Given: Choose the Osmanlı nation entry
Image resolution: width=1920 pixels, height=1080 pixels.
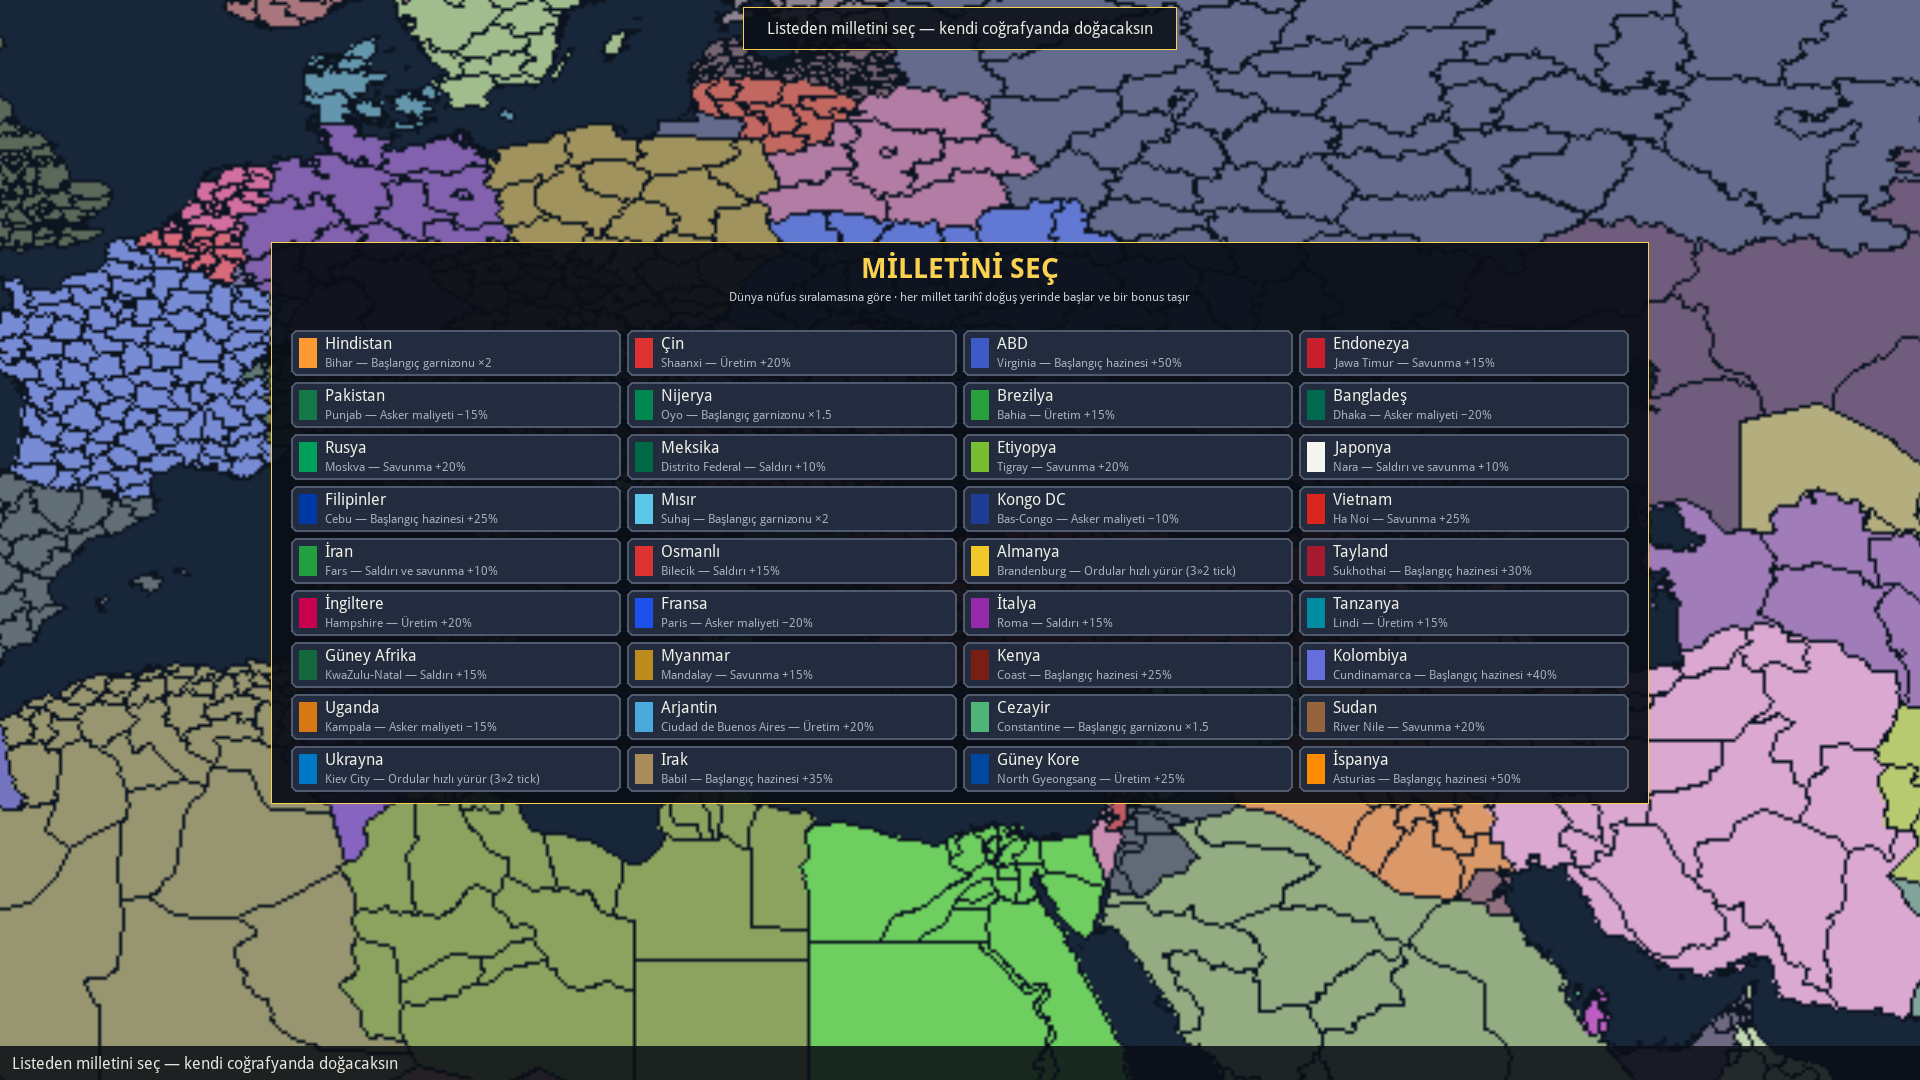Looking at the screenshot, I should [x=792, y=561].
